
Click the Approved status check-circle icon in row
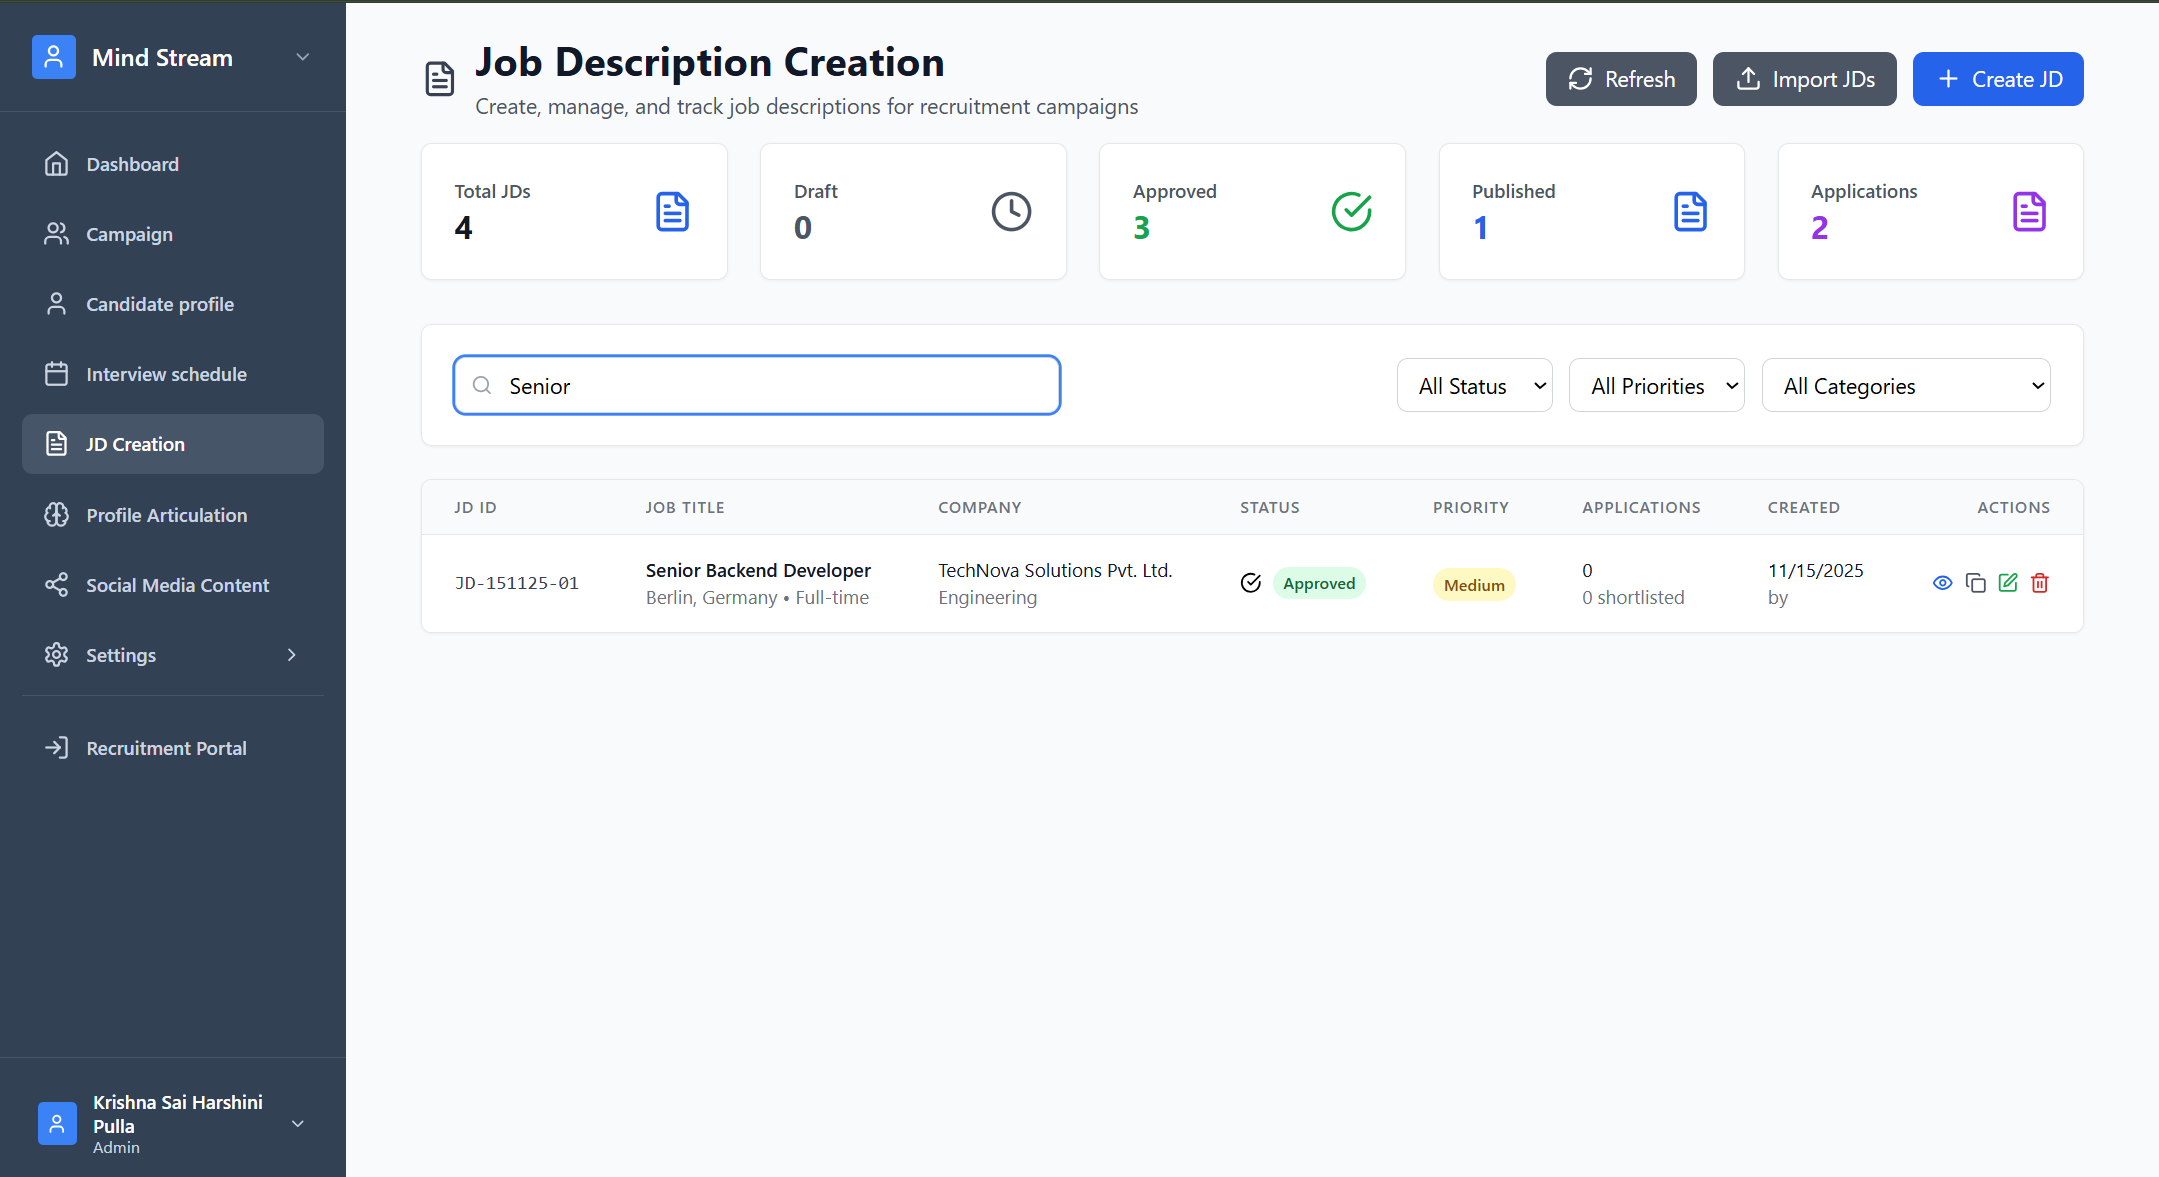coord(1251,583)
